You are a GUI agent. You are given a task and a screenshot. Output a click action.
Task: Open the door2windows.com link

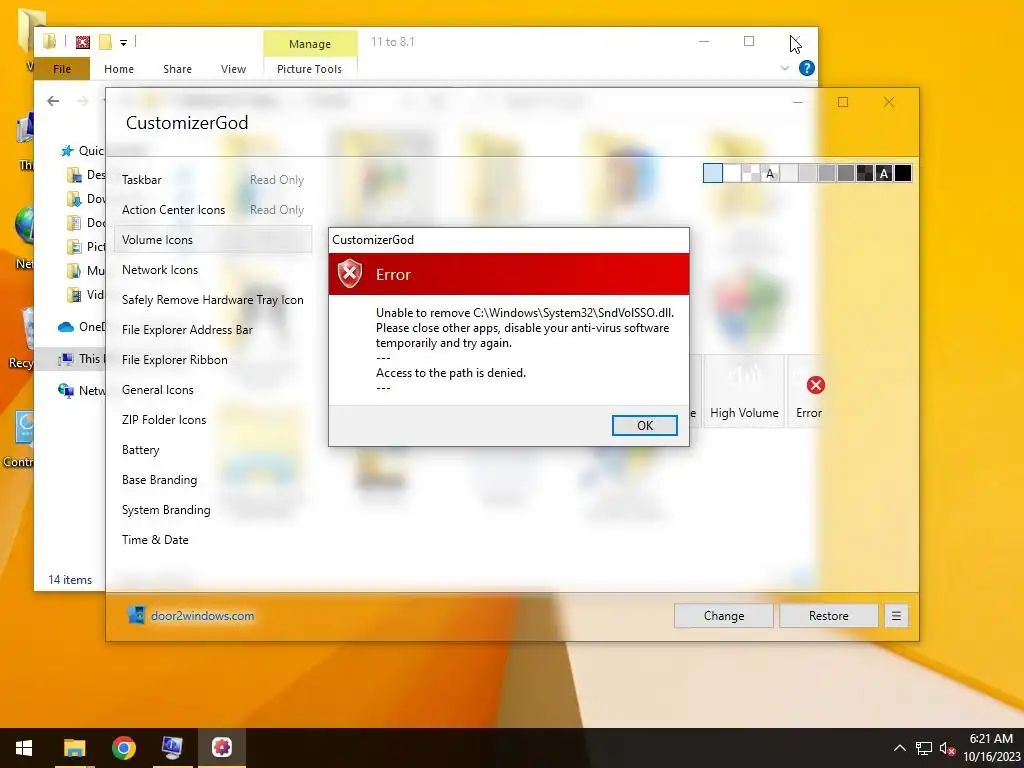tap(202, 615)
